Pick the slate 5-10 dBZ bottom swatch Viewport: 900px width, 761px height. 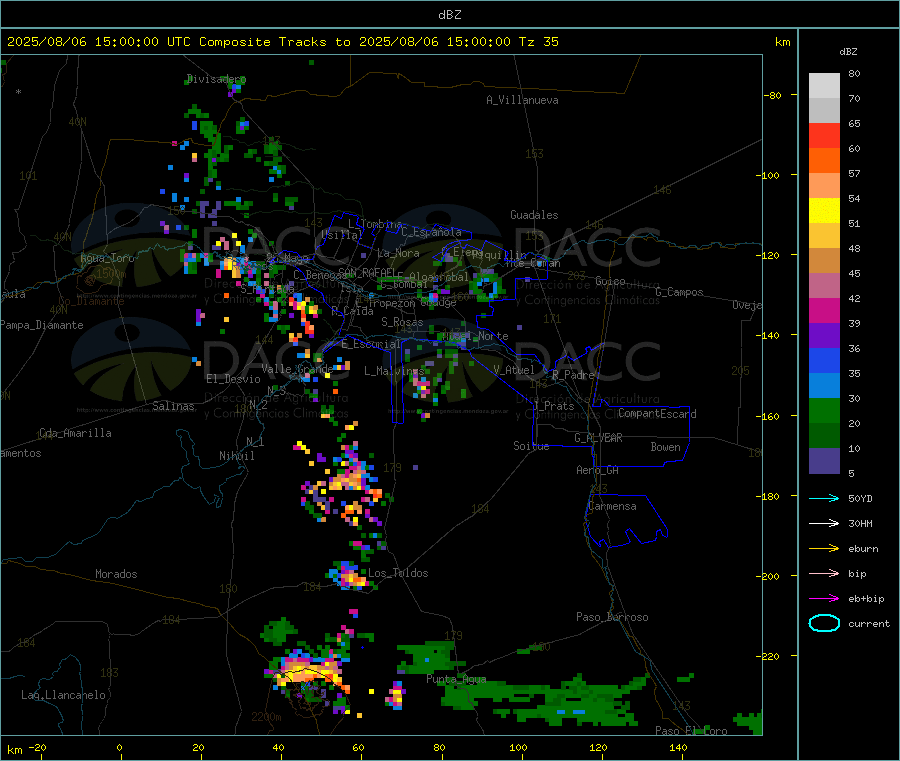(824, 461)
